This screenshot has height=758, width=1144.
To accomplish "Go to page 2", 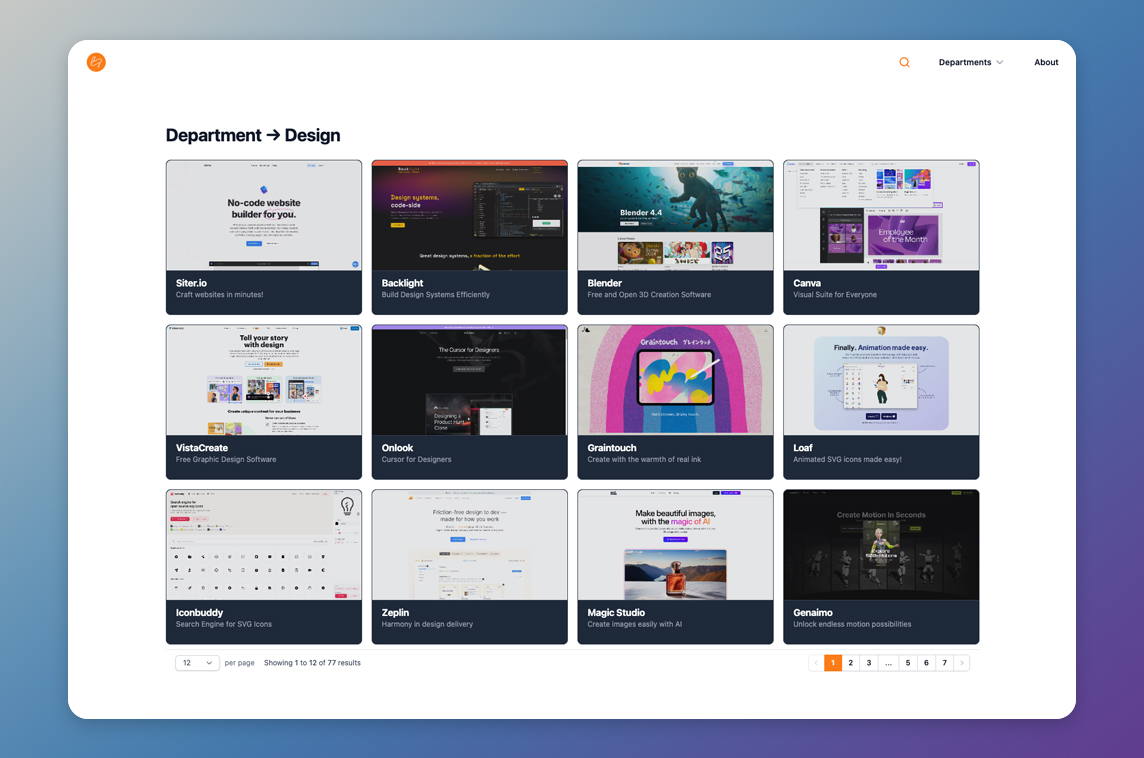I will [x=851, y=663].
